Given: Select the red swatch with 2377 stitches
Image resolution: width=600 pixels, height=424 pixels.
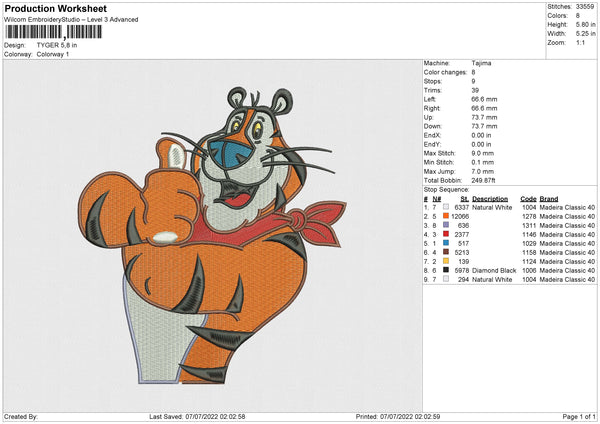Looking at the screenshot, I should 446,234.
